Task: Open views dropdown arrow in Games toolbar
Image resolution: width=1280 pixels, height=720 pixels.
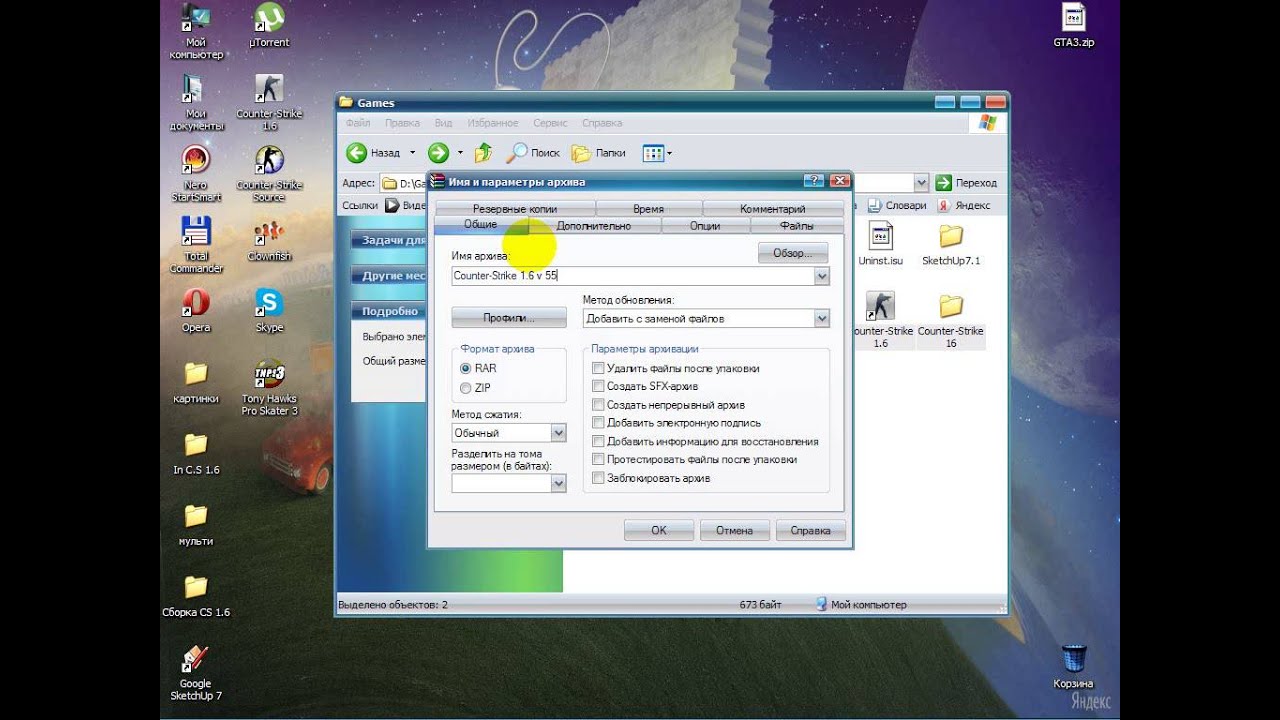Action: (670, 153)
